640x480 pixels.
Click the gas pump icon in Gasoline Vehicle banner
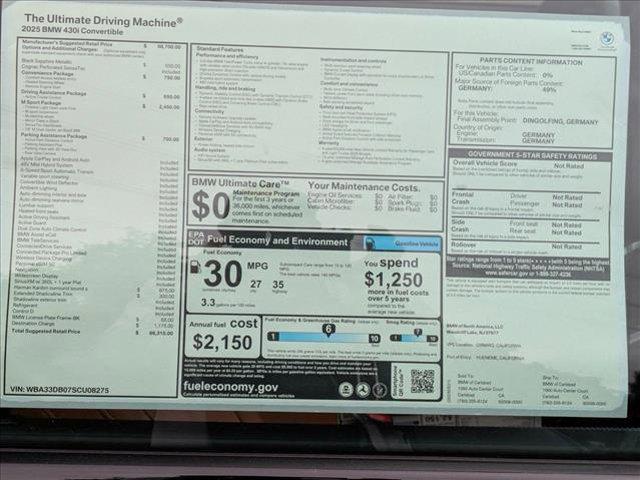point(370,243)
